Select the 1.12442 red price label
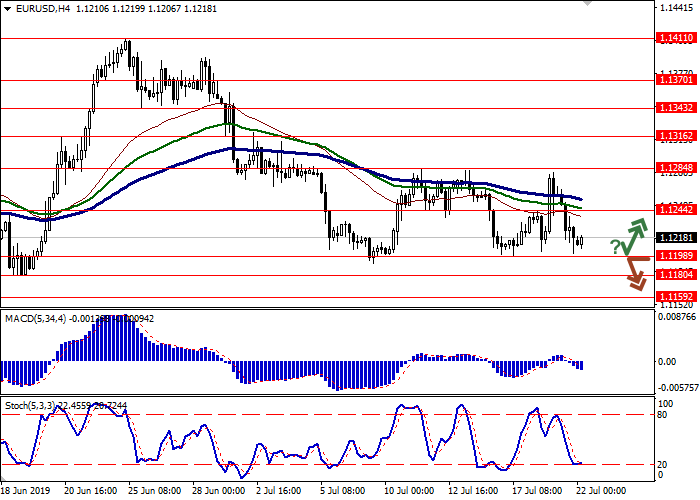The image size is (700, 500). [677, 210]
